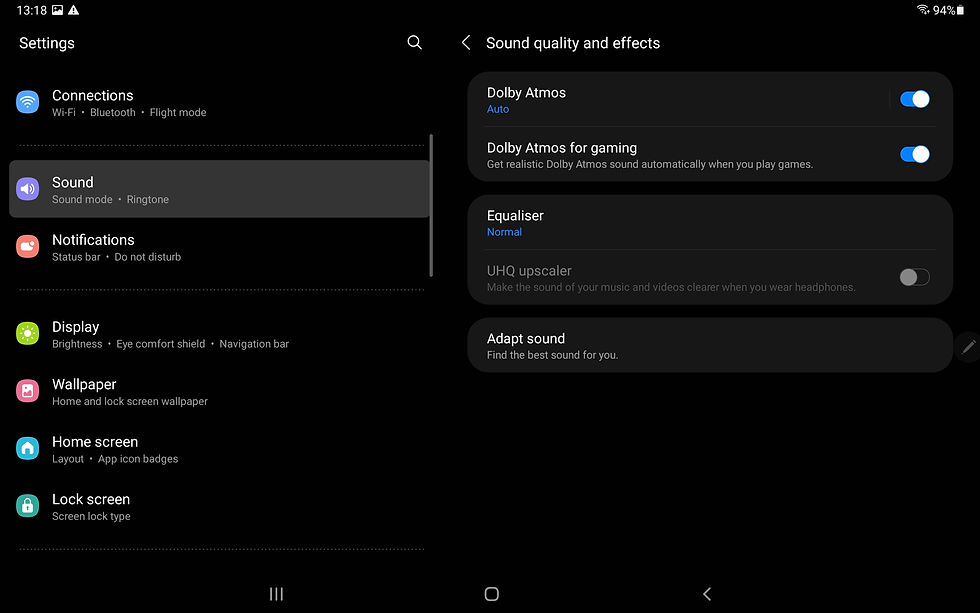Select the Sound settings category

pos(219,189)
